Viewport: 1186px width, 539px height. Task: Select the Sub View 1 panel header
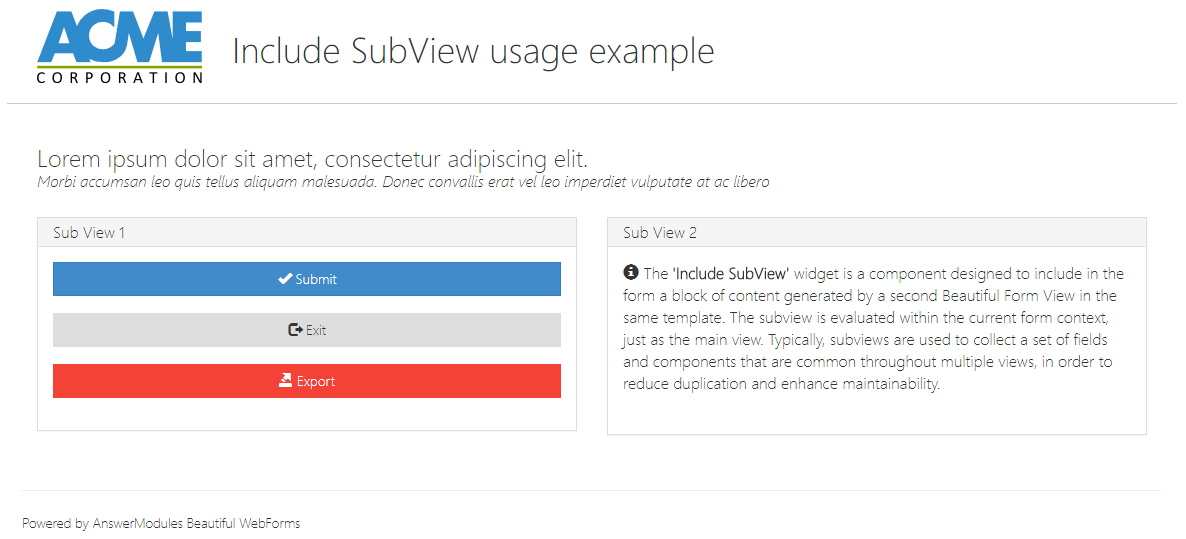[307, 232]
